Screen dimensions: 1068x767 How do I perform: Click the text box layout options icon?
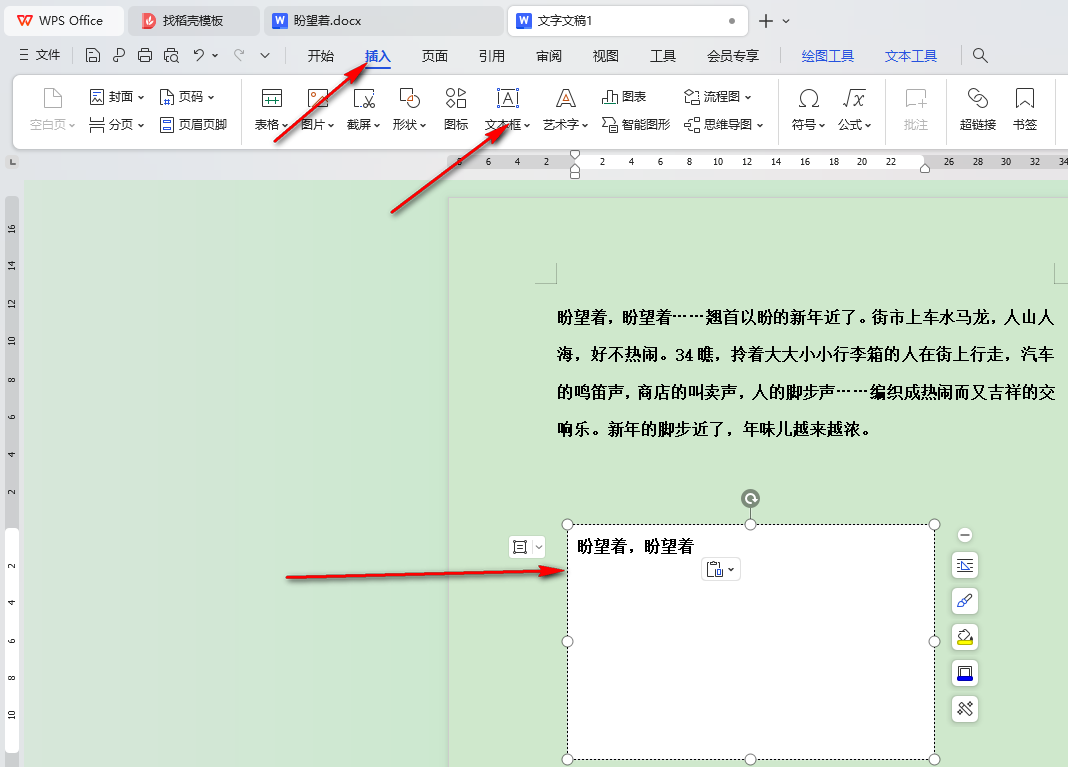tap(520, 547)
